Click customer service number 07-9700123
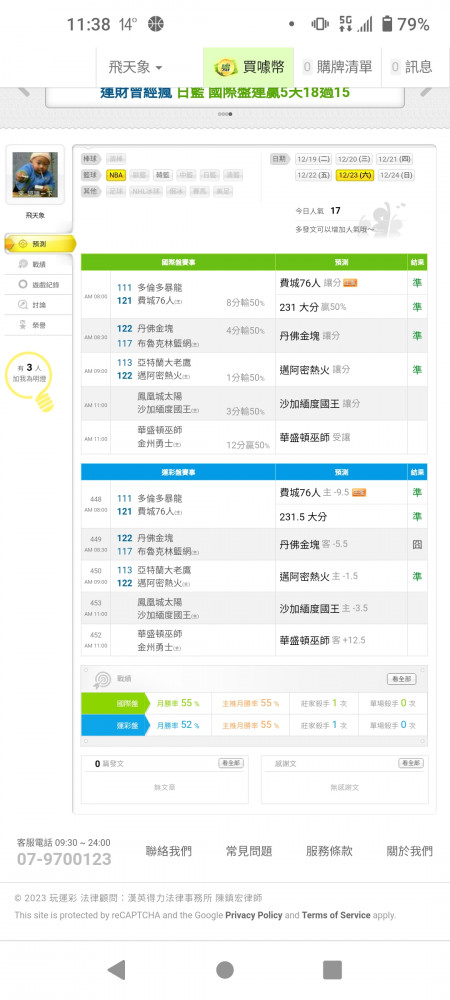This screenshot has height=1000, width=450. pos(64,859)
